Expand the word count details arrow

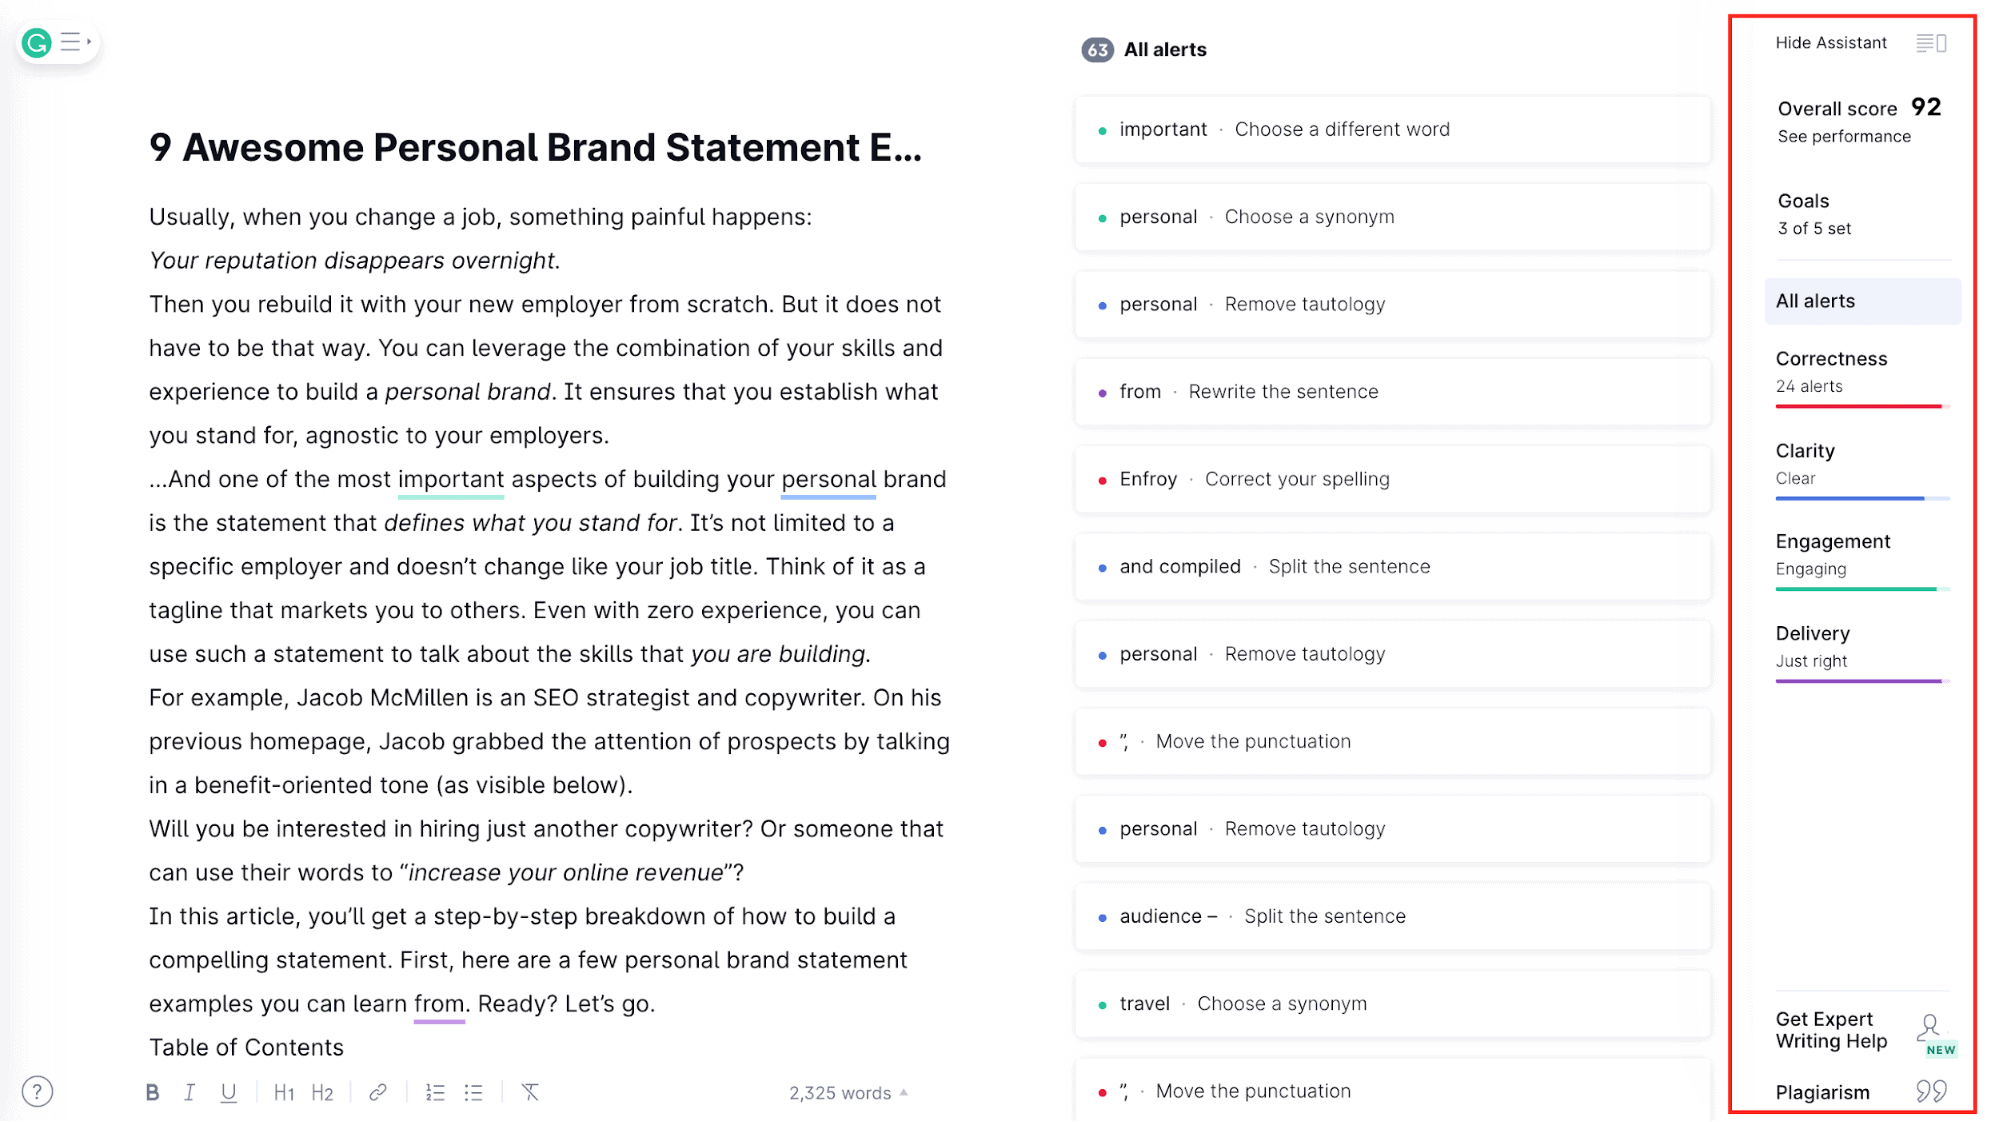point(904,1092)
